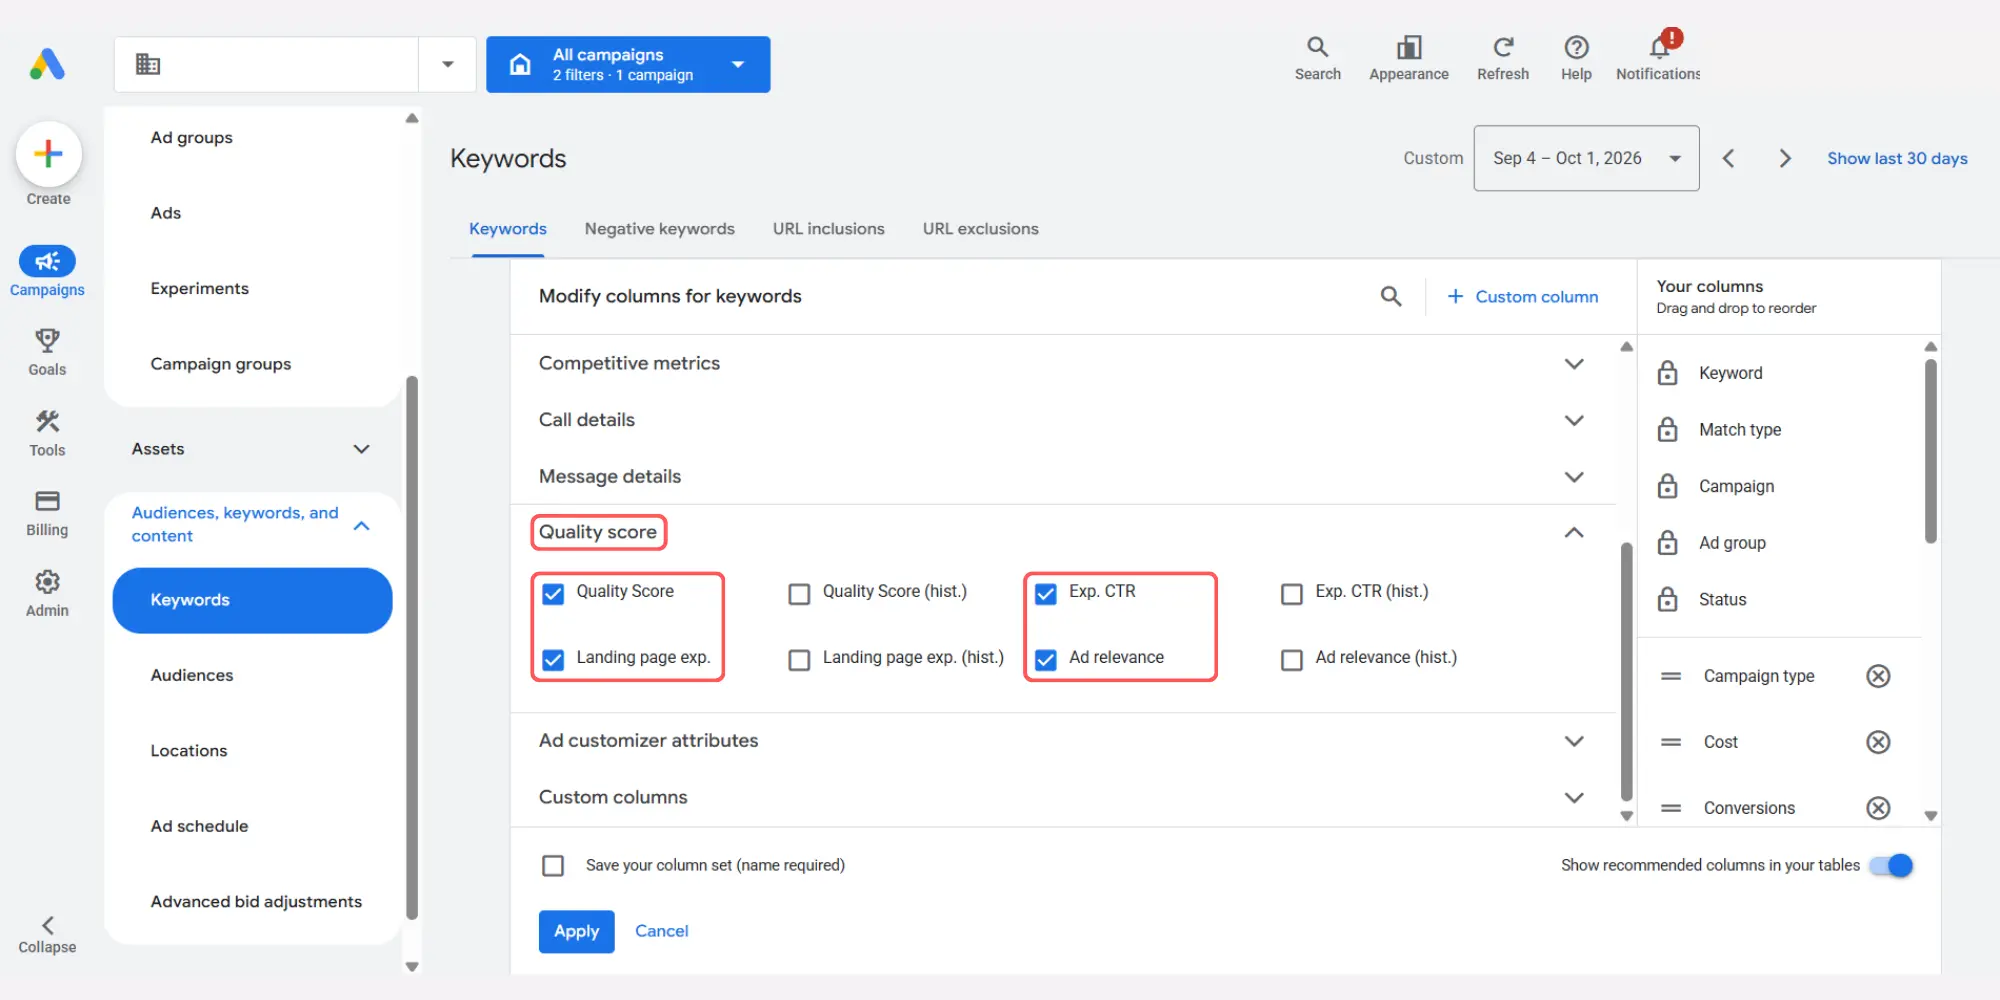Open All campaigns filter dropdown
This screenshot has height=1000, width=2000.
point(628,65)
